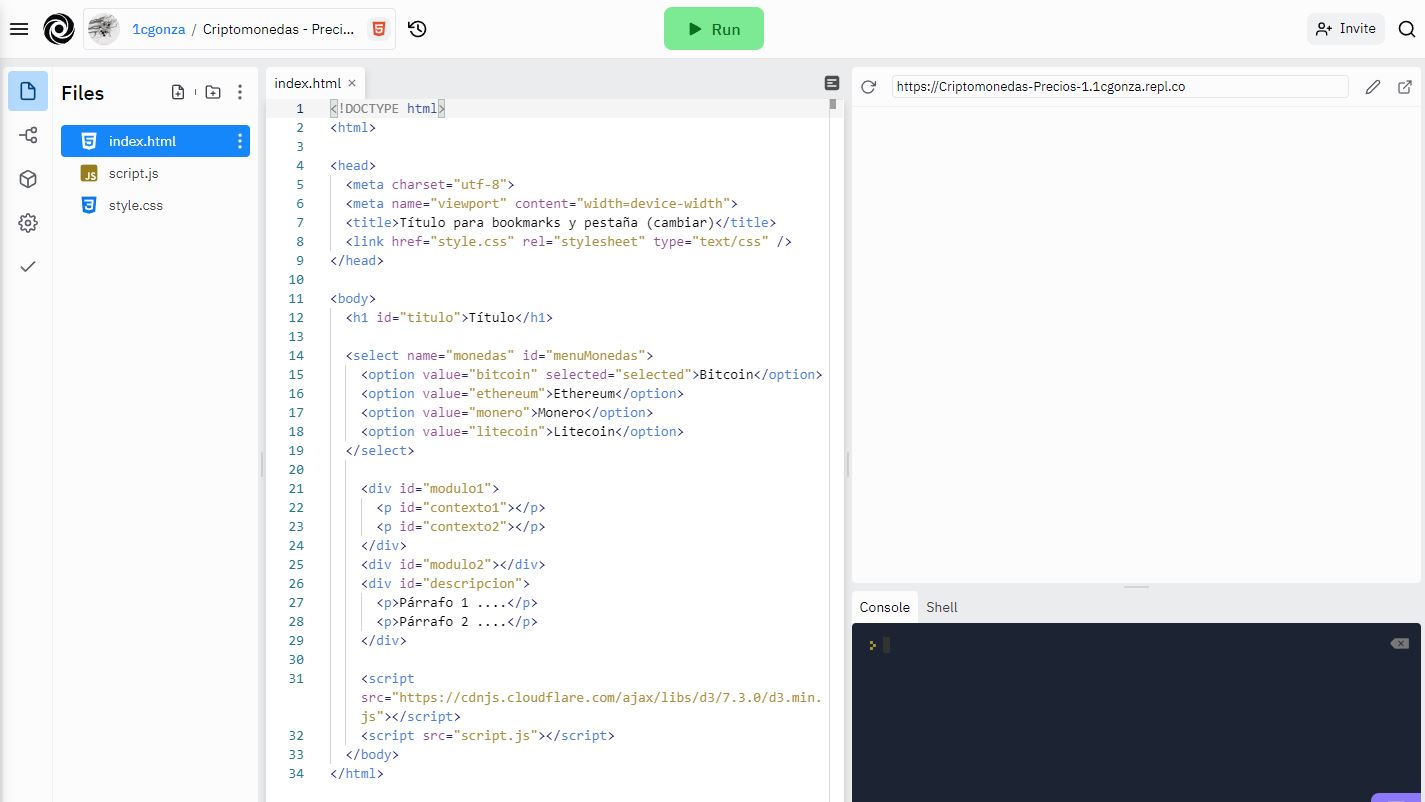Open the Settings gear sidebar icon

(28, 223)
